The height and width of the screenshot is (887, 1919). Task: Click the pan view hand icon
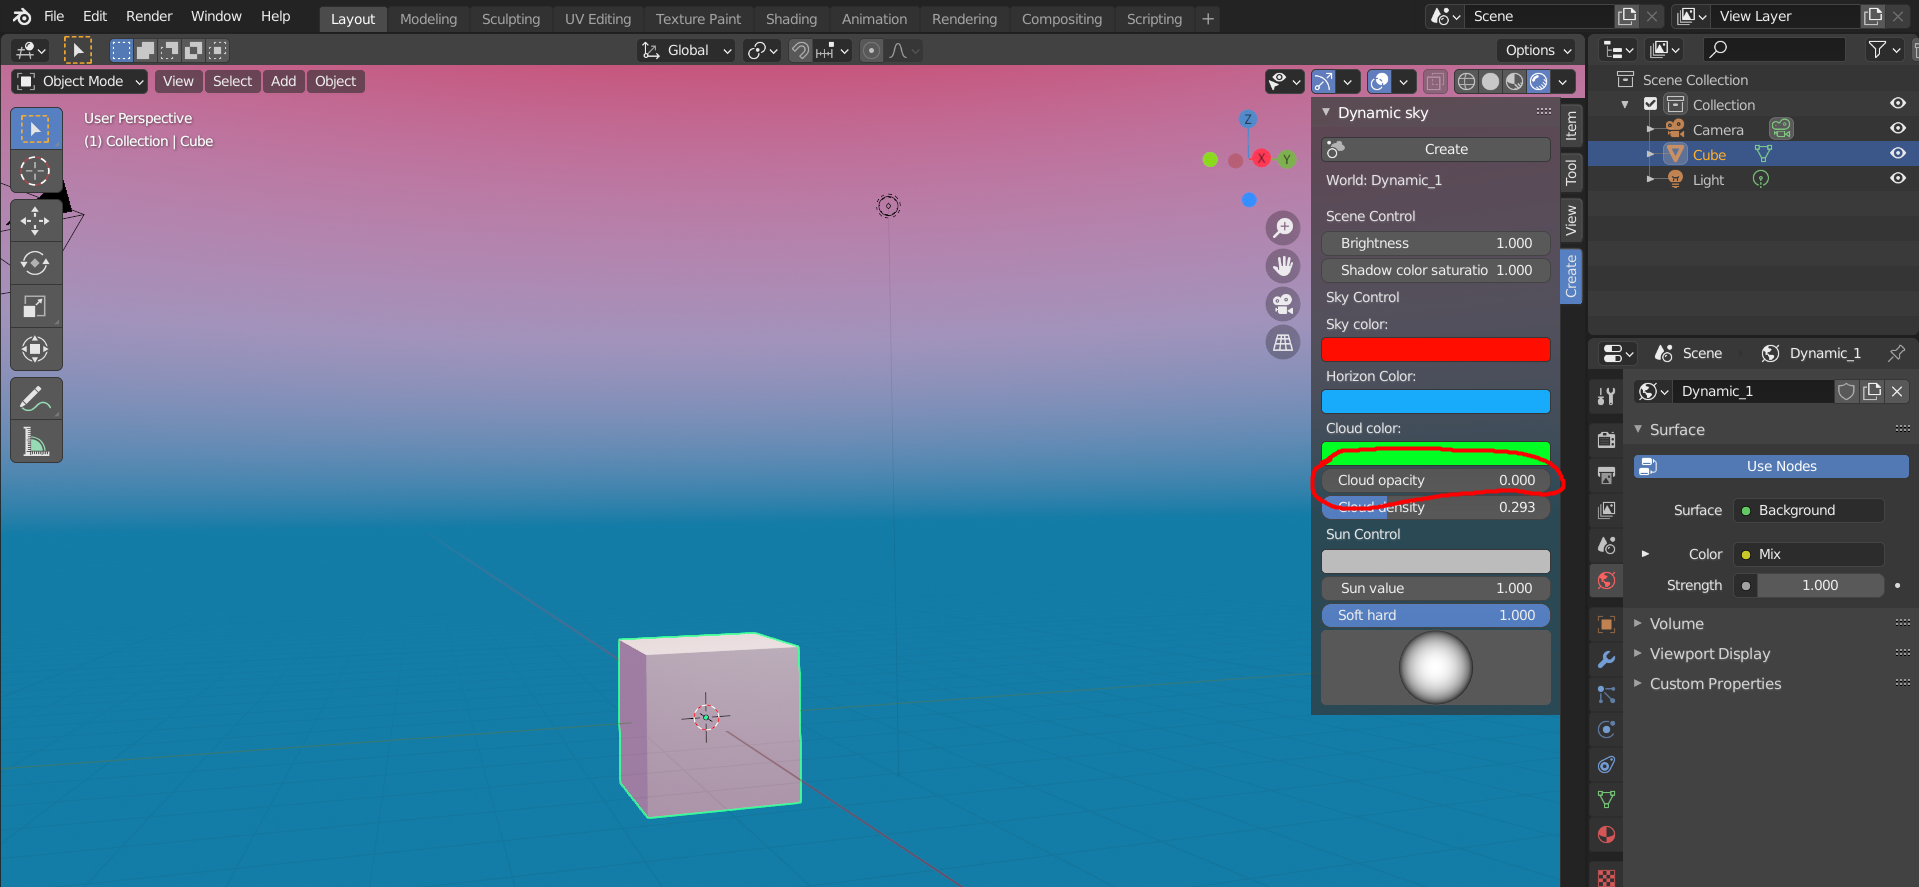coord(1283,266)
